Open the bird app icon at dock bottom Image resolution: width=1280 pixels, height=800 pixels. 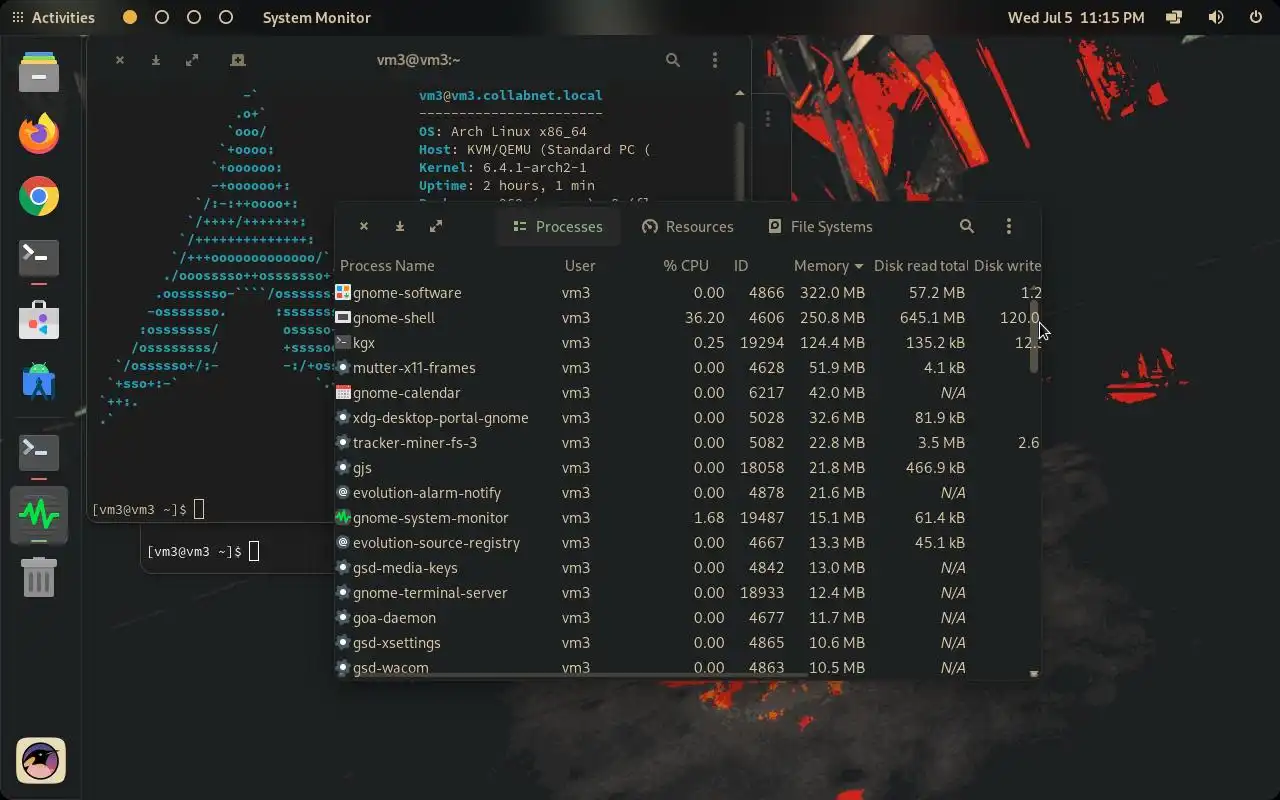41,762
